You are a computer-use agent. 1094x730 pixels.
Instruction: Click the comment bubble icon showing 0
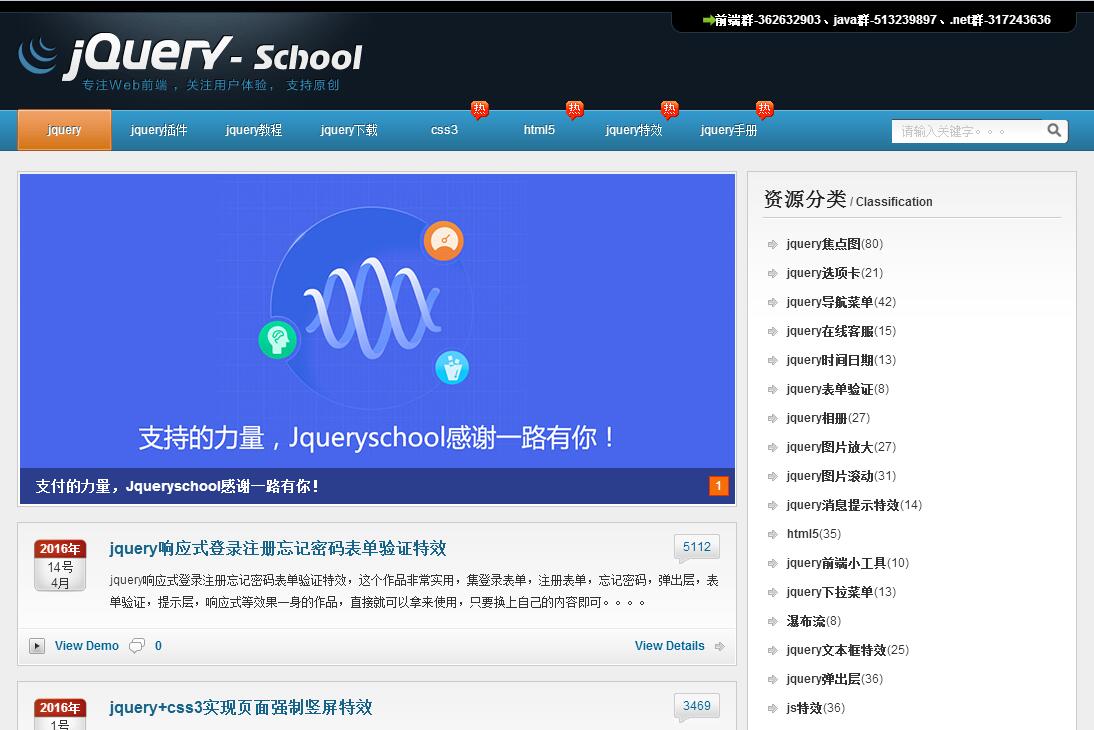137,646
